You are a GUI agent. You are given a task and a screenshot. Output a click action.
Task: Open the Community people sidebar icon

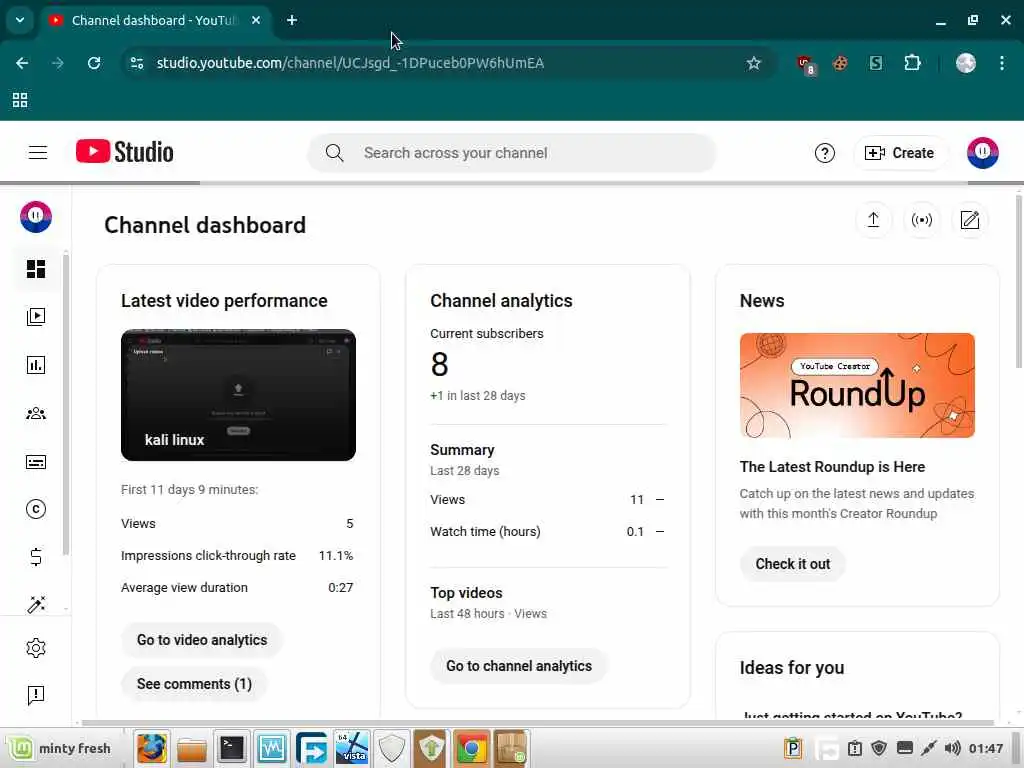[36, 413]
